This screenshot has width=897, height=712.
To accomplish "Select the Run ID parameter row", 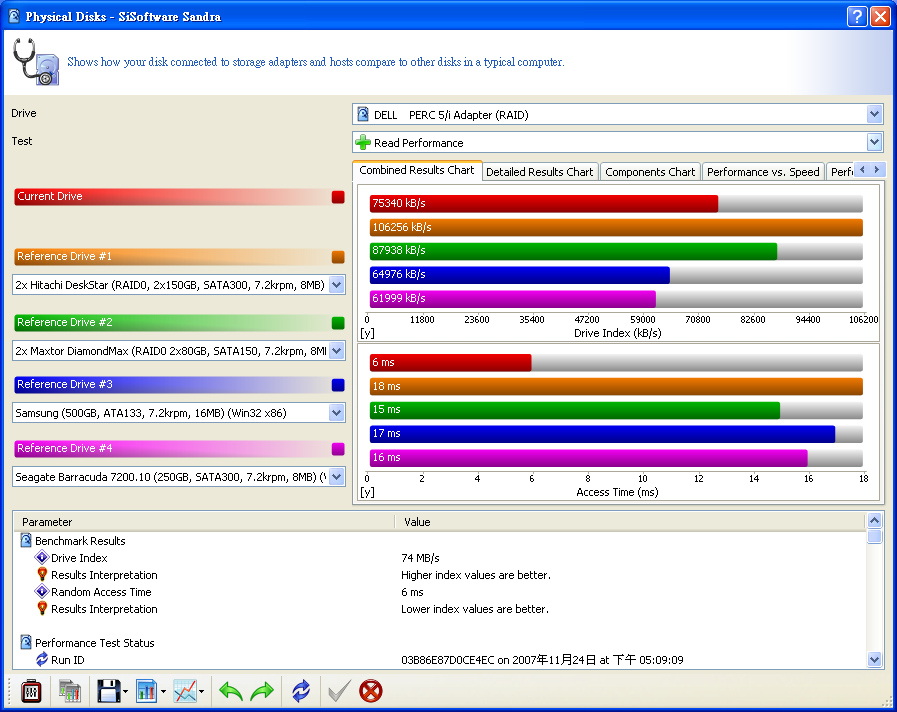I will tap(439, 659).
